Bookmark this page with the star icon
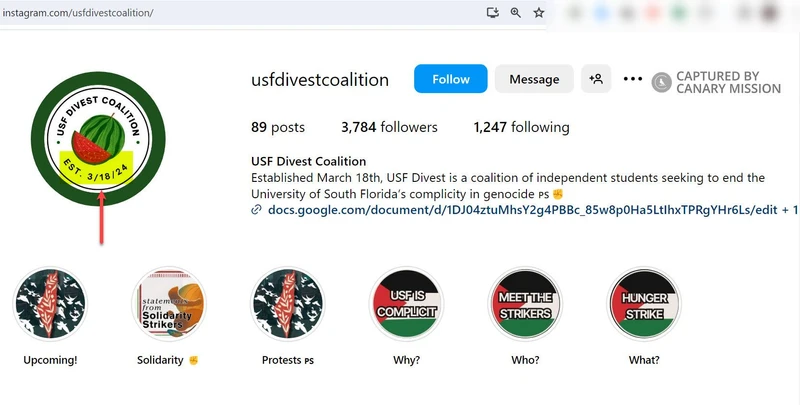 (x=539, y=13)
